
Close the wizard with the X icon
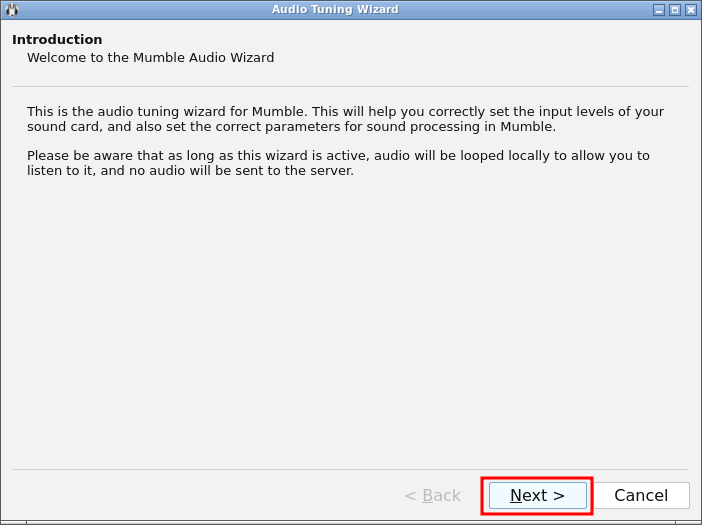(691, 10)
